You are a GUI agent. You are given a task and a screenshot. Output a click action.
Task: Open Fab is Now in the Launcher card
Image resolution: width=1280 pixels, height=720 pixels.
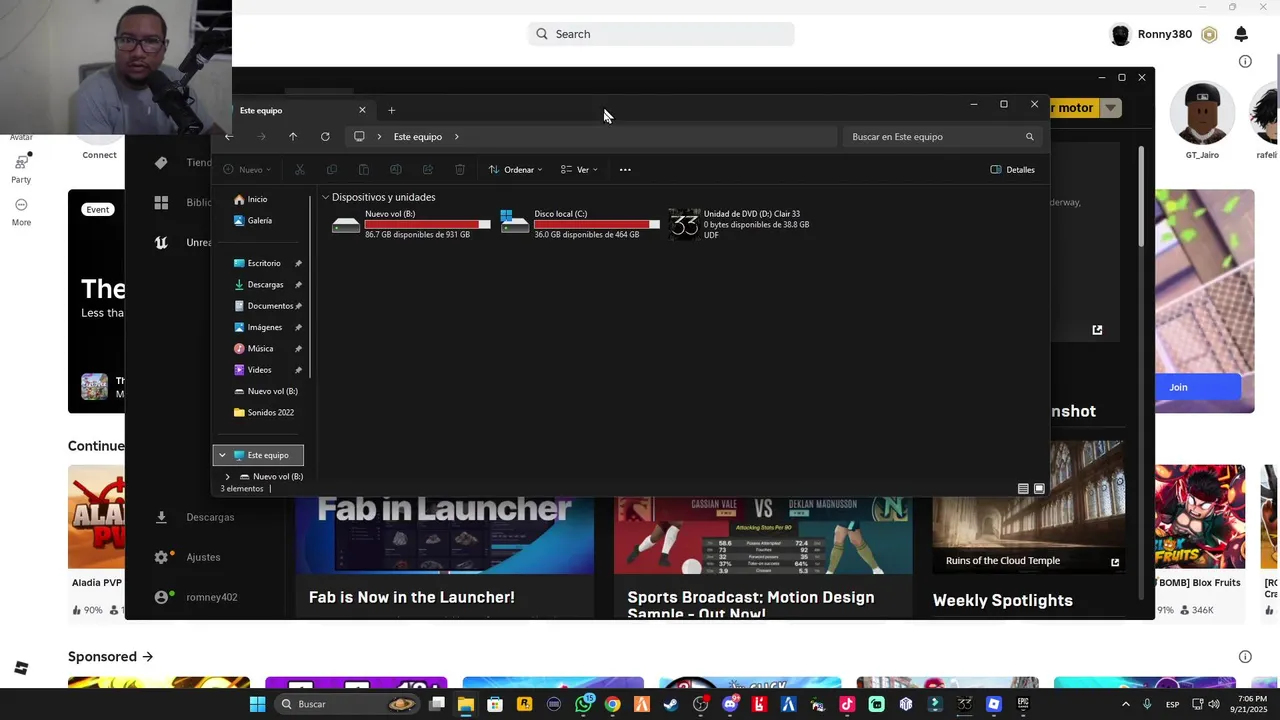point(444,555)
